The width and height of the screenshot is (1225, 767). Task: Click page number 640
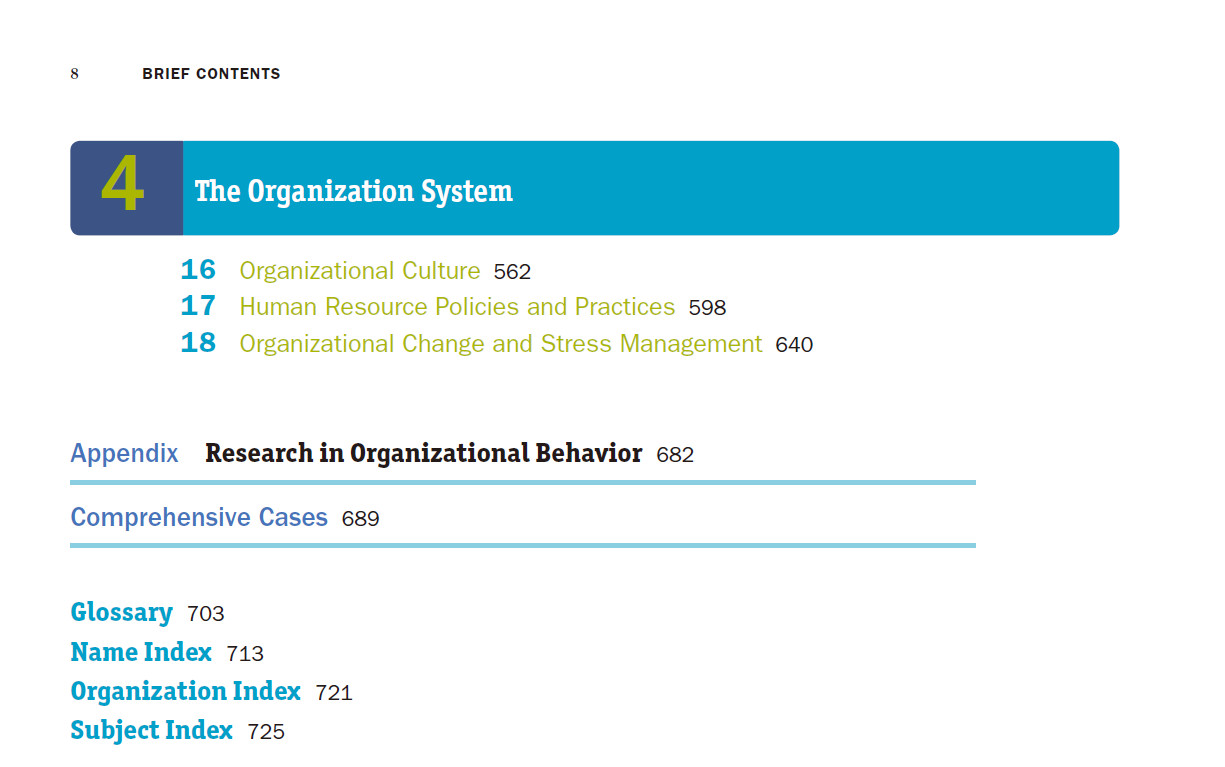[x=794, y=345]
